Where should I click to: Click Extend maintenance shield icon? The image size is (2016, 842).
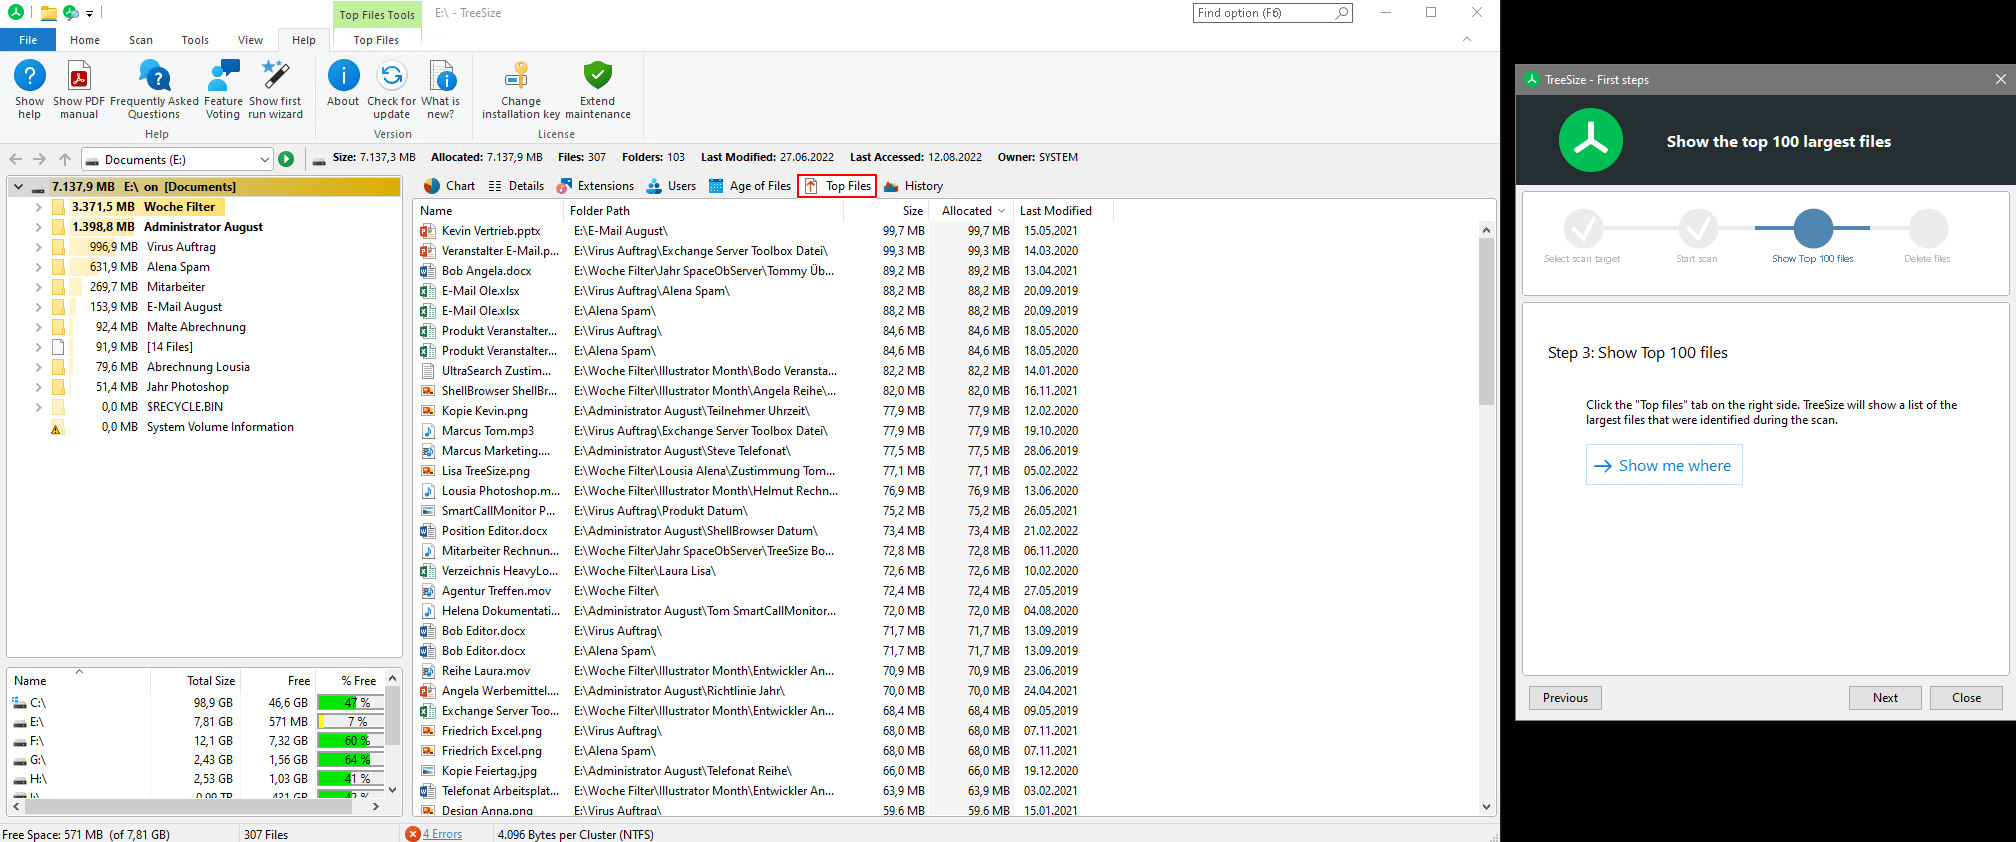click(x=597, y=77)
